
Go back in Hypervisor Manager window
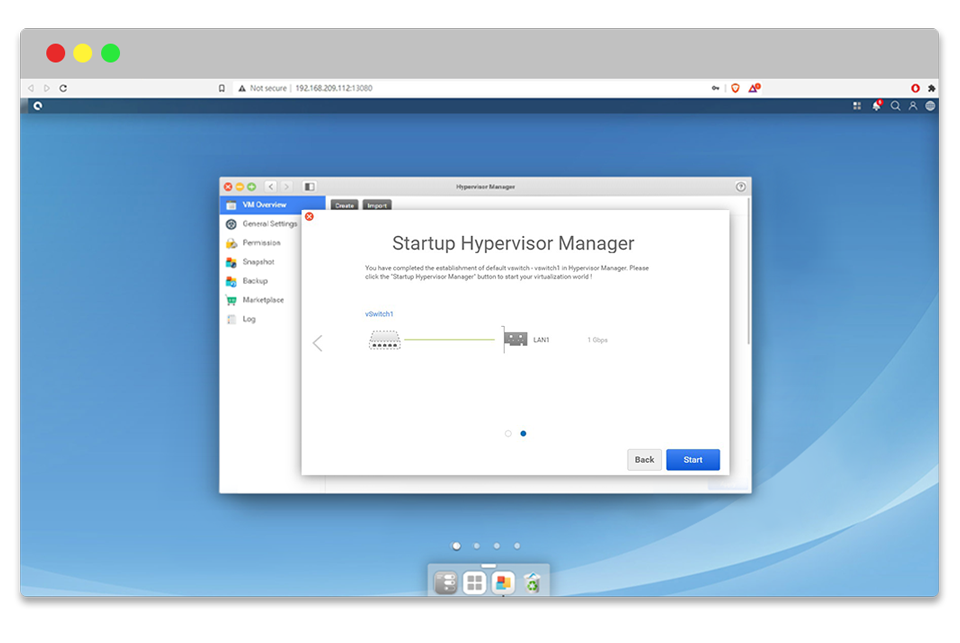(271, 186)
